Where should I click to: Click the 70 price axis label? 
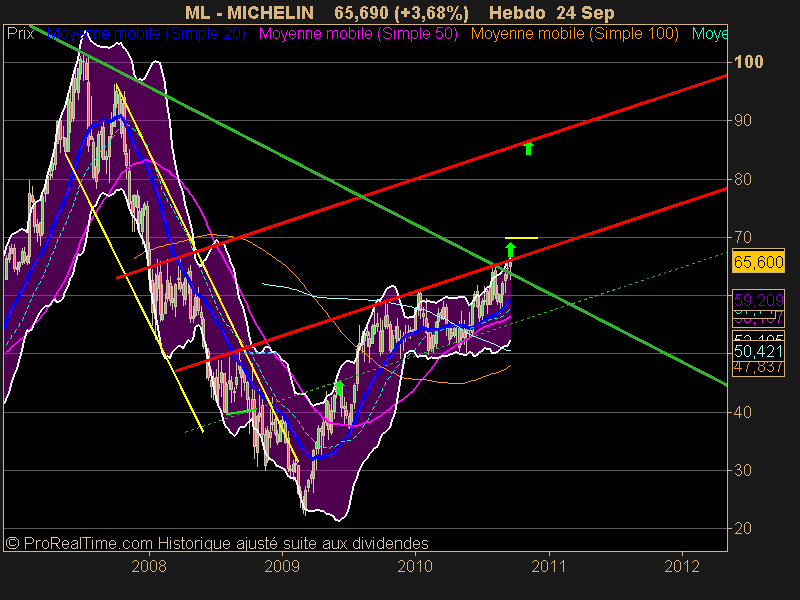pyautogui.click(x=743, y=237)
